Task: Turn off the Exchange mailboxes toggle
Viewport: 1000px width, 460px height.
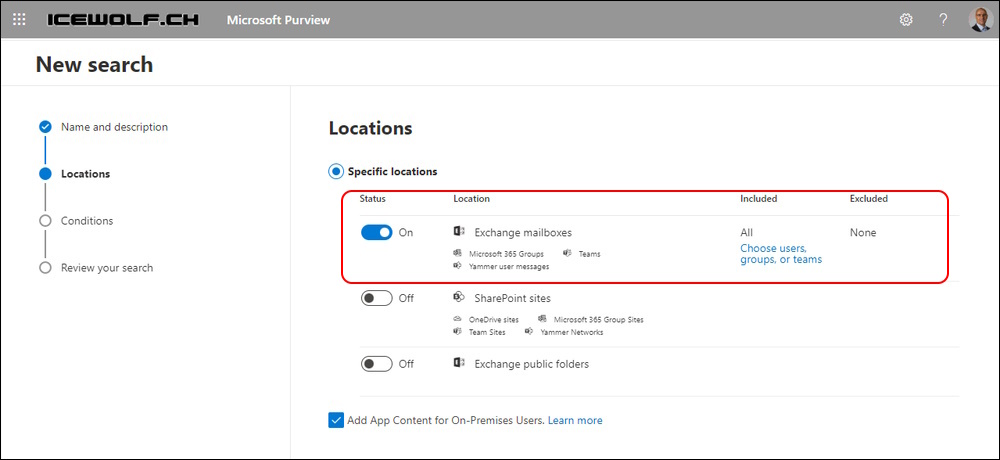Action: pos(376,233)
